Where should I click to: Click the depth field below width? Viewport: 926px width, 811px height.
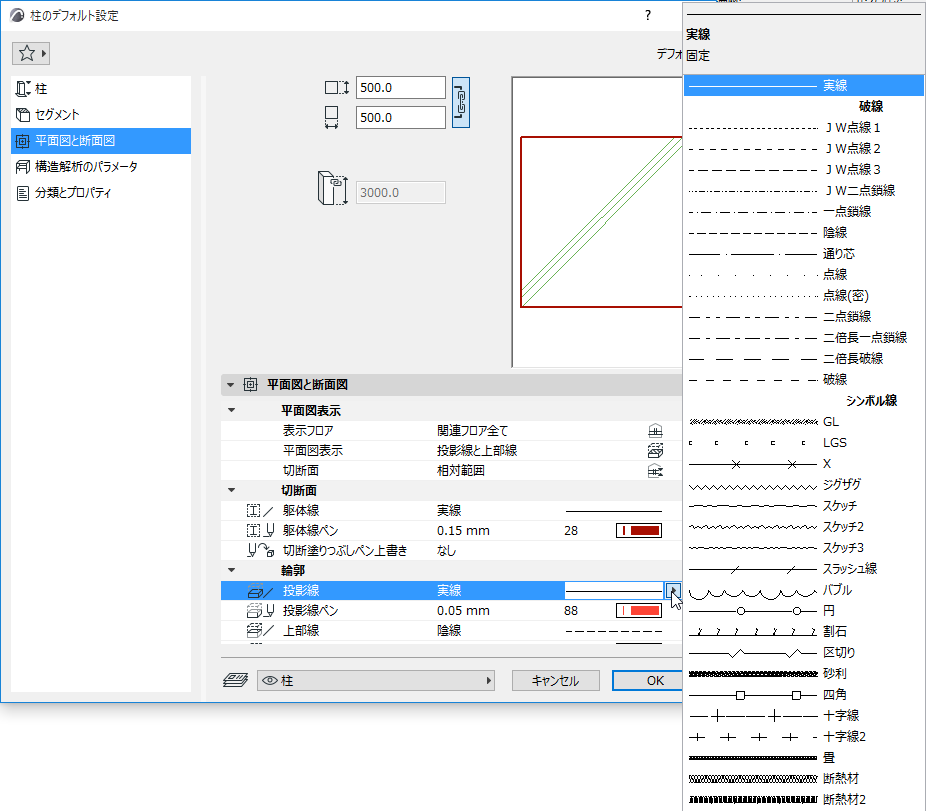[400, 118]
